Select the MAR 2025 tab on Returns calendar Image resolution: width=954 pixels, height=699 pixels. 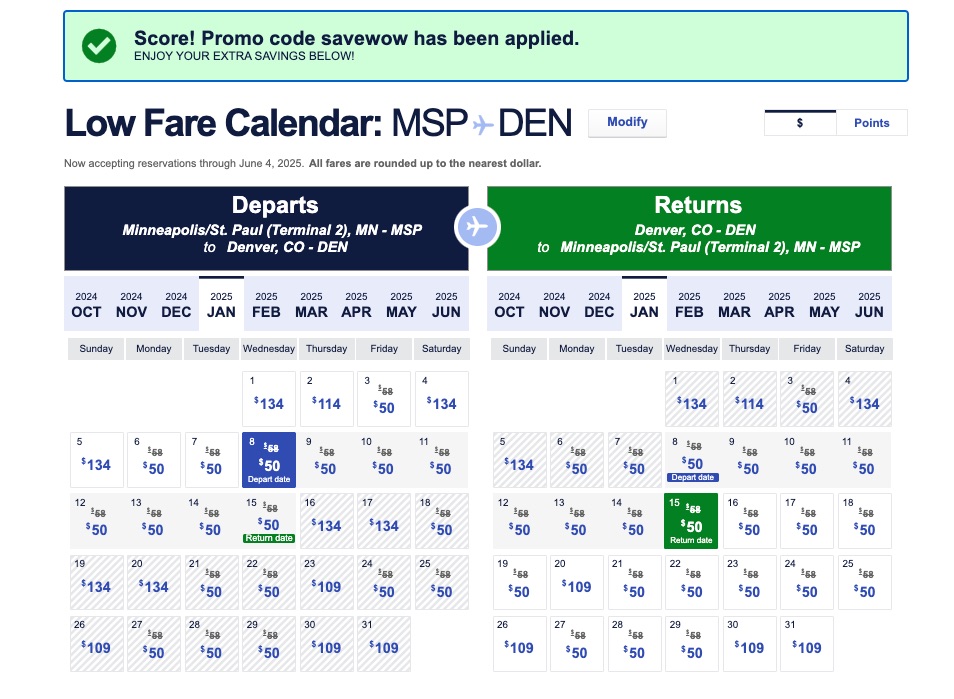tap(734, 305)
